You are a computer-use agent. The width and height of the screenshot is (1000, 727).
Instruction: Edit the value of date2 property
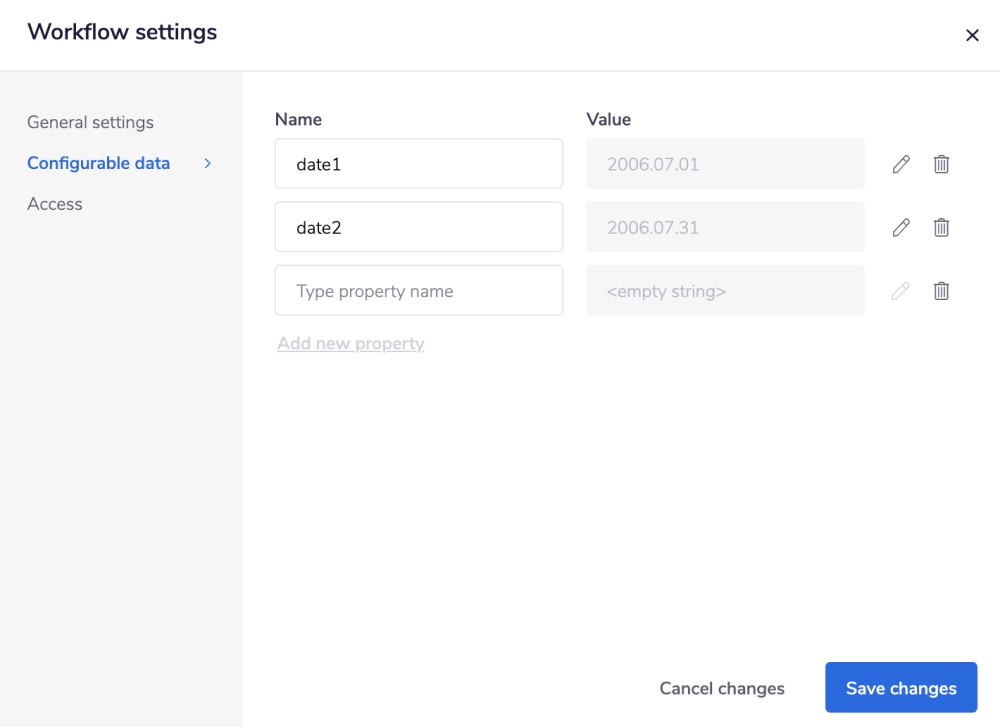click(x=900, y=227)
